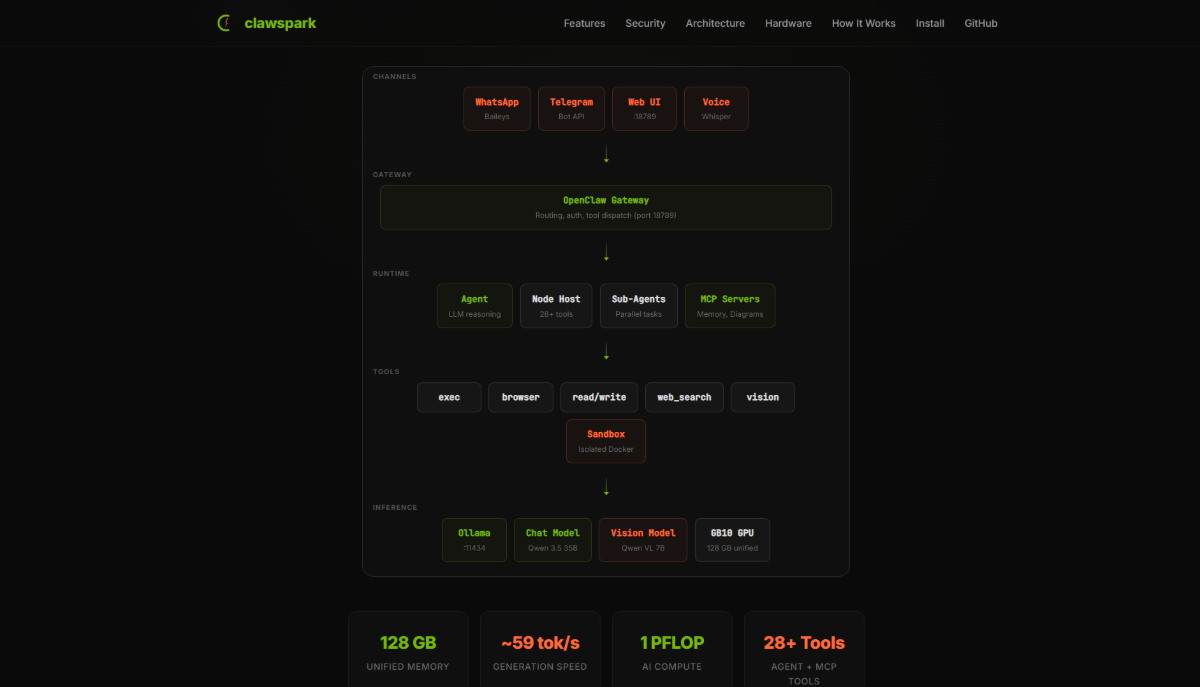This screenshot has width=1200, height=687.
Task: Click the Sandbox Isolated Docker card
Action: 606,441
